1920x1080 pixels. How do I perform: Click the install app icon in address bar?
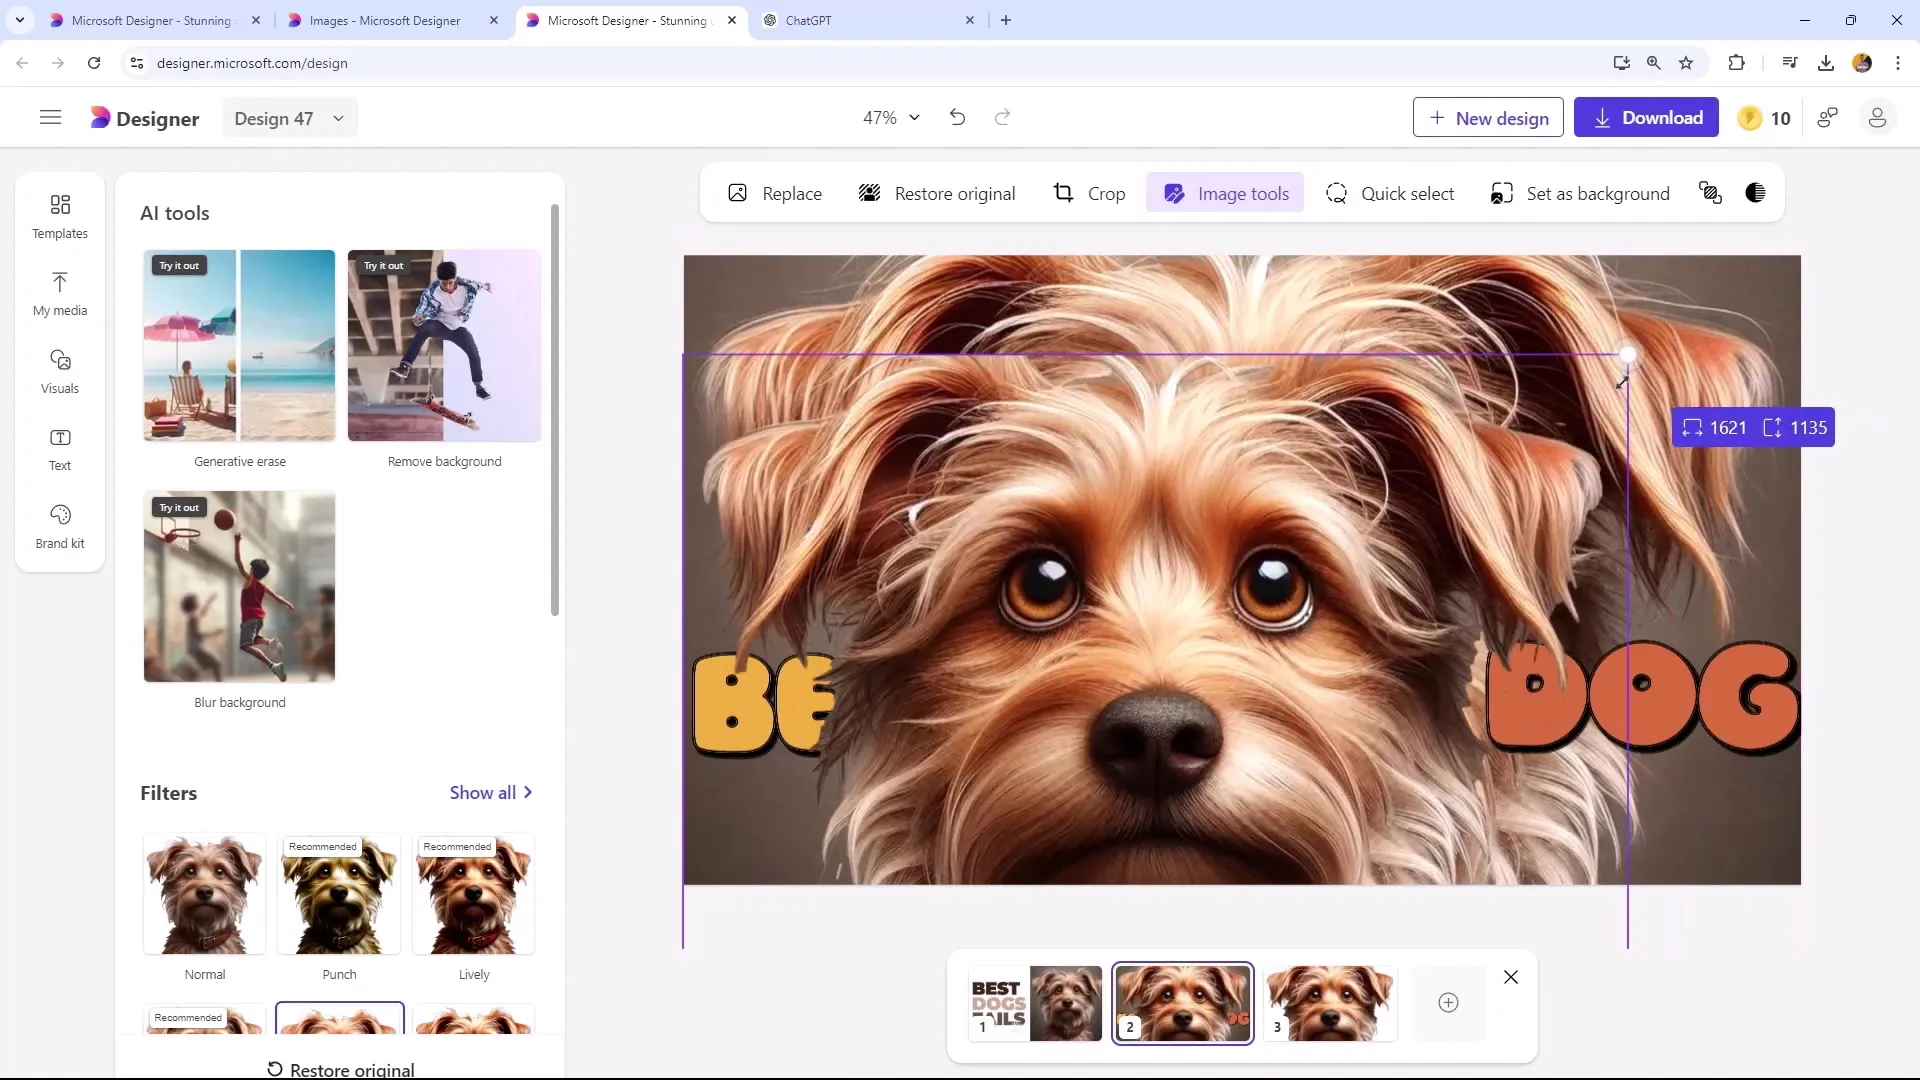(x=1622, y=63)
